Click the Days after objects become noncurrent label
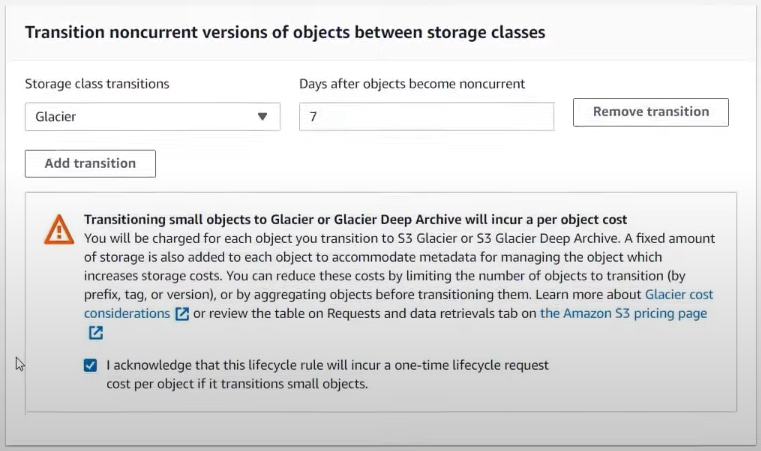 click(412, 84)
